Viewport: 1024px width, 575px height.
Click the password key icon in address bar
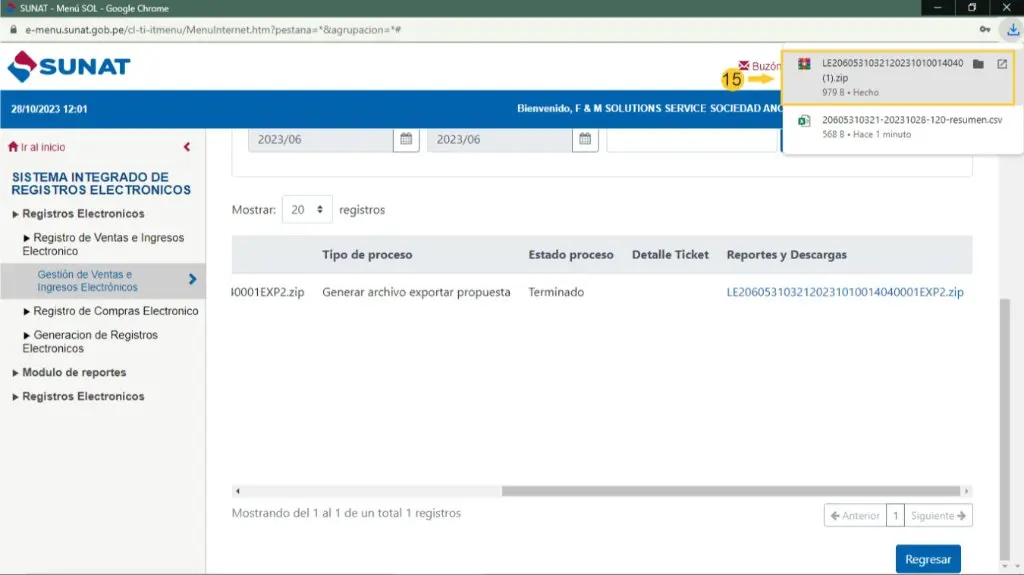pos(985,30)
